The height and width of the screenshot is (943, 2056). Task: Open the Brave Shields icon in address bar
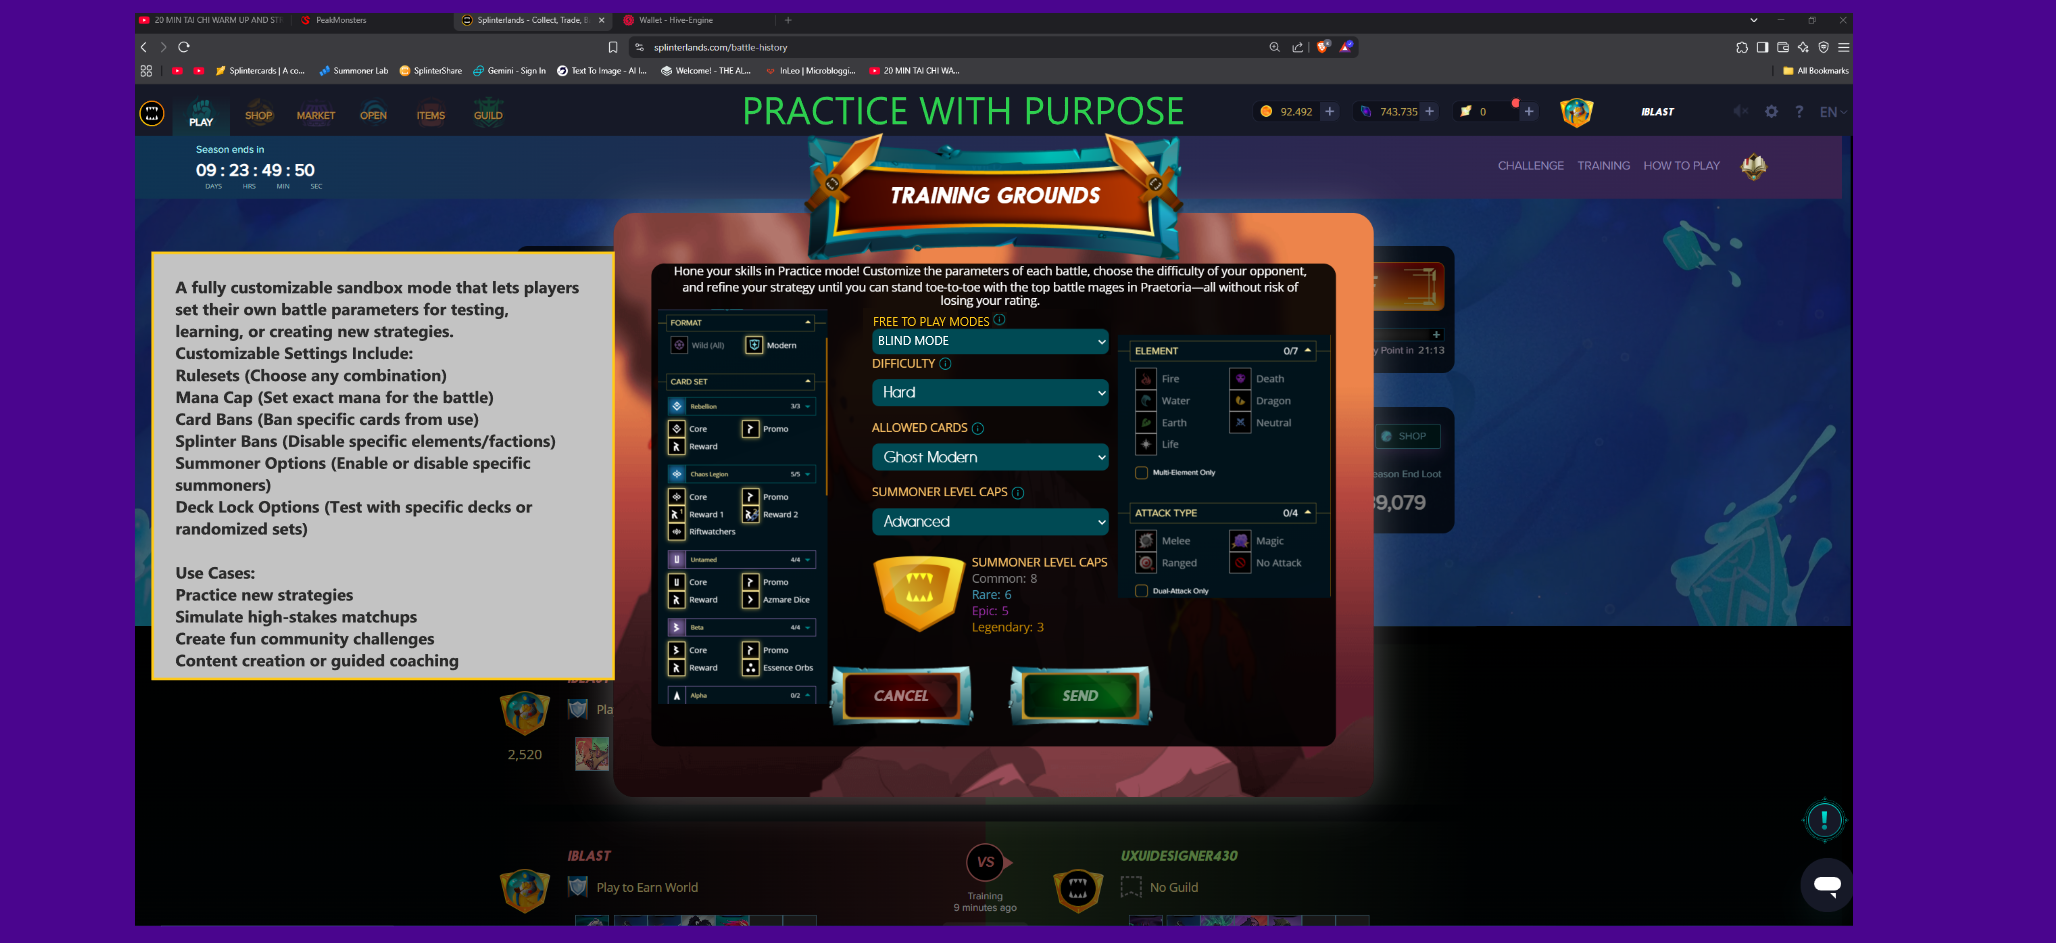click(x=1323, y=47)
